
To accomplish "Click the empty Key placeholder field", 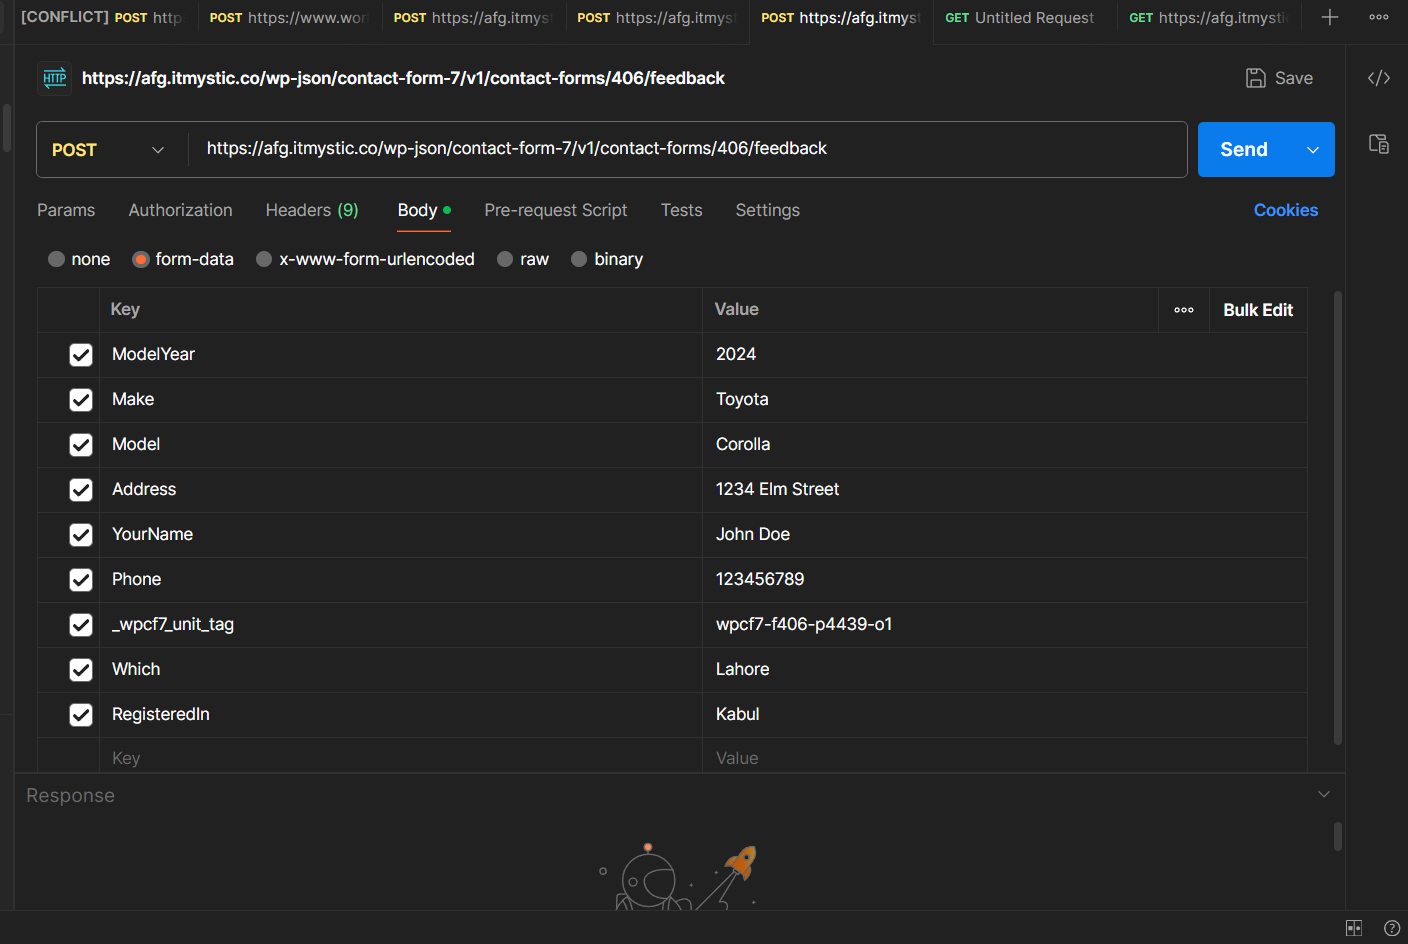I will (x=401, y=758).
